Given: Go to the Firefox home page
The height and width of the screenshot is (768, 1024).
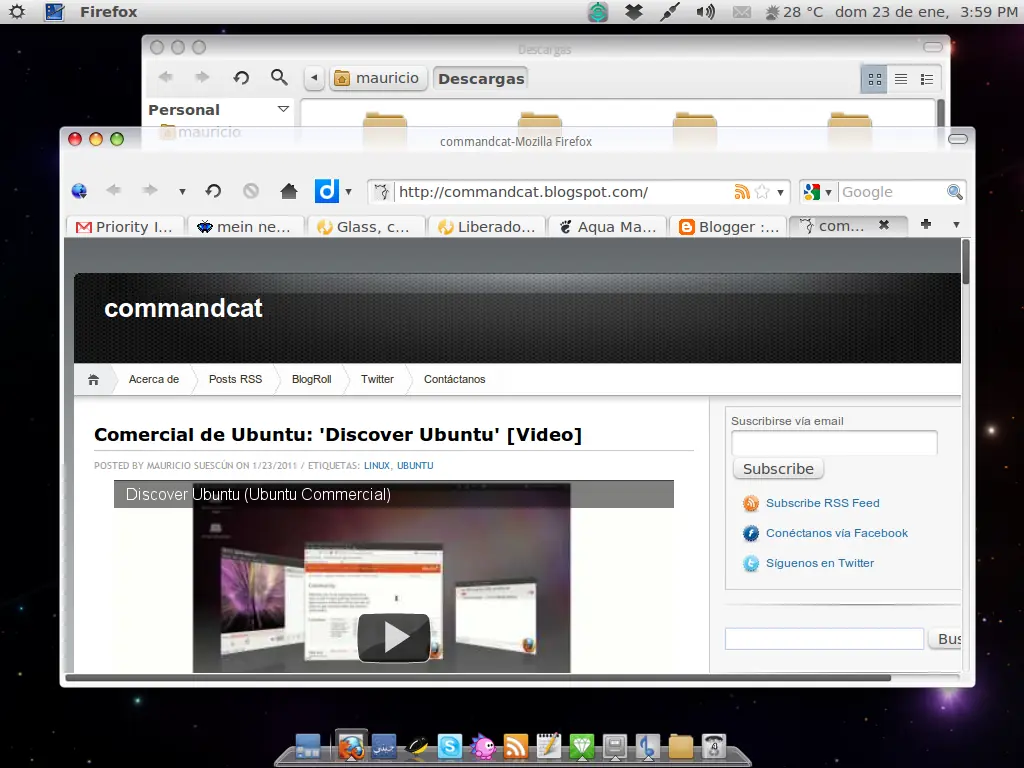Looking at the screenshot, I should pyautogui.click(x=289, y=191).
